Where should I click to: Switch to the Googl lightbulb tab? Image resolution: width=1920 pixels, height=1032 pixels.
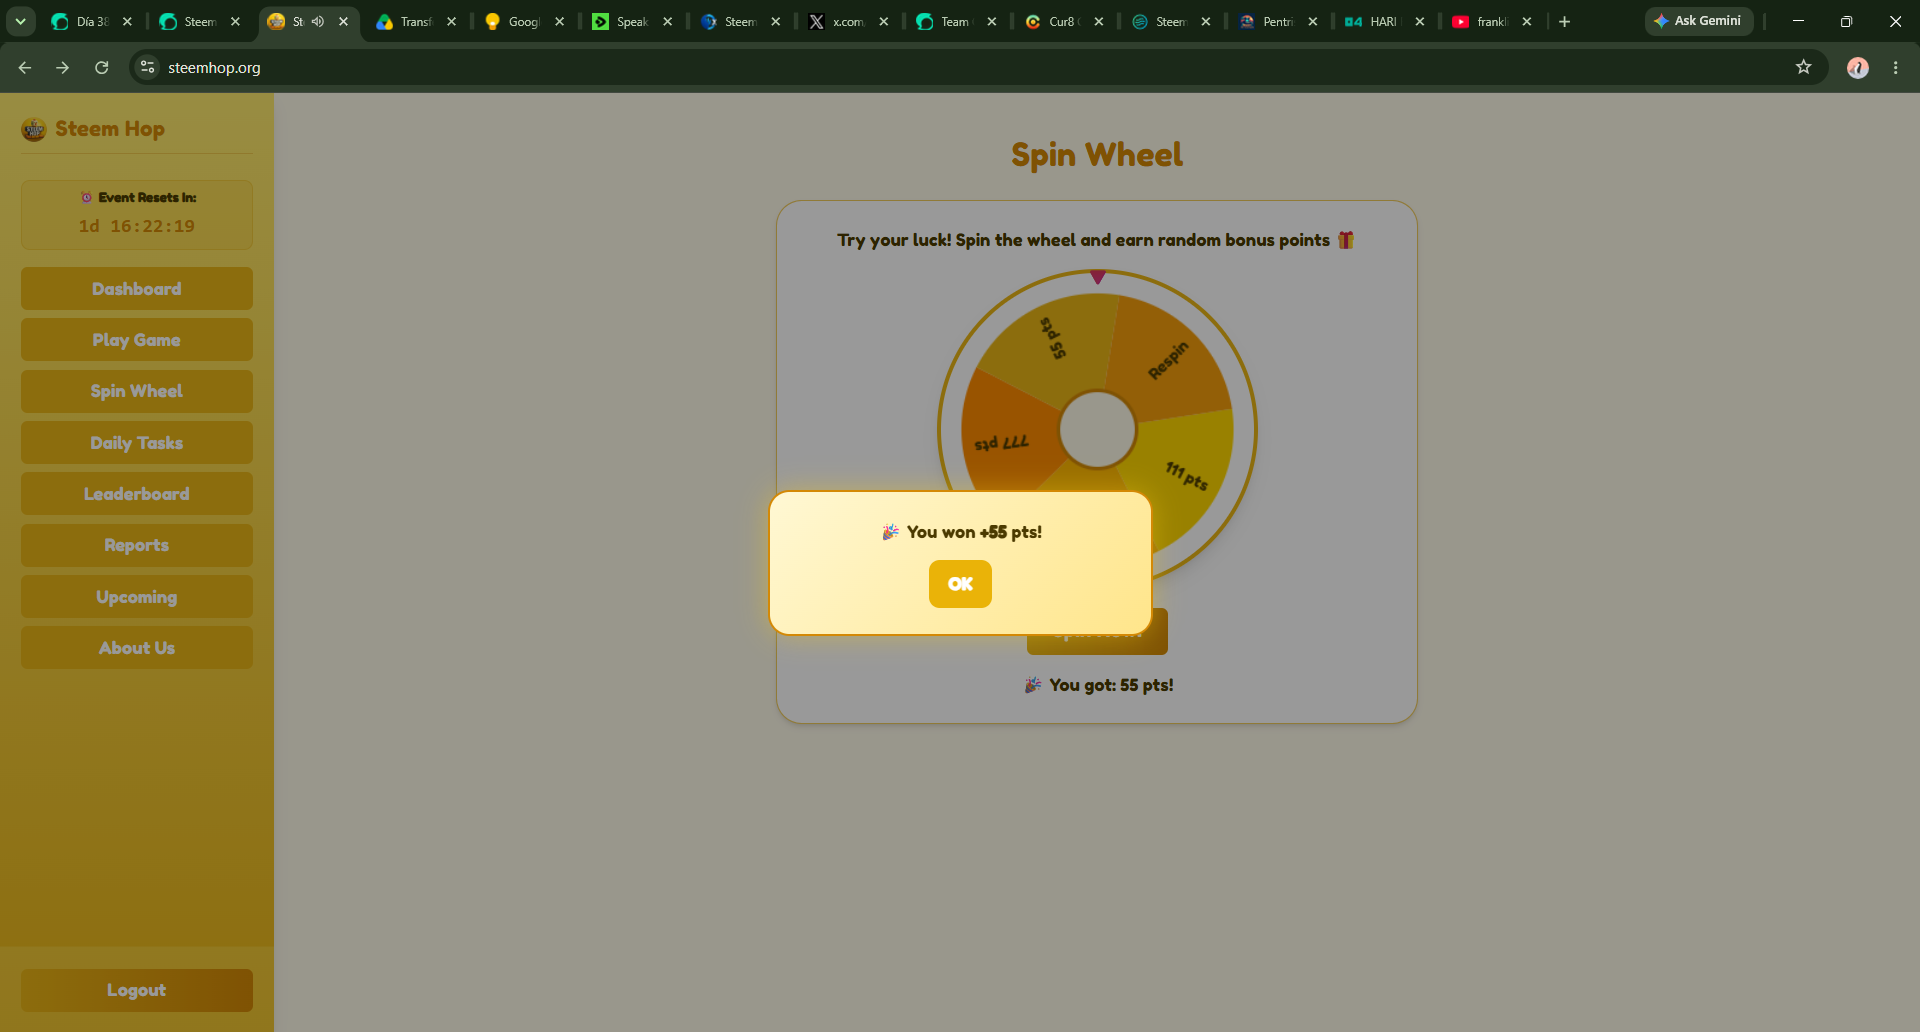[x=523, y=21]
